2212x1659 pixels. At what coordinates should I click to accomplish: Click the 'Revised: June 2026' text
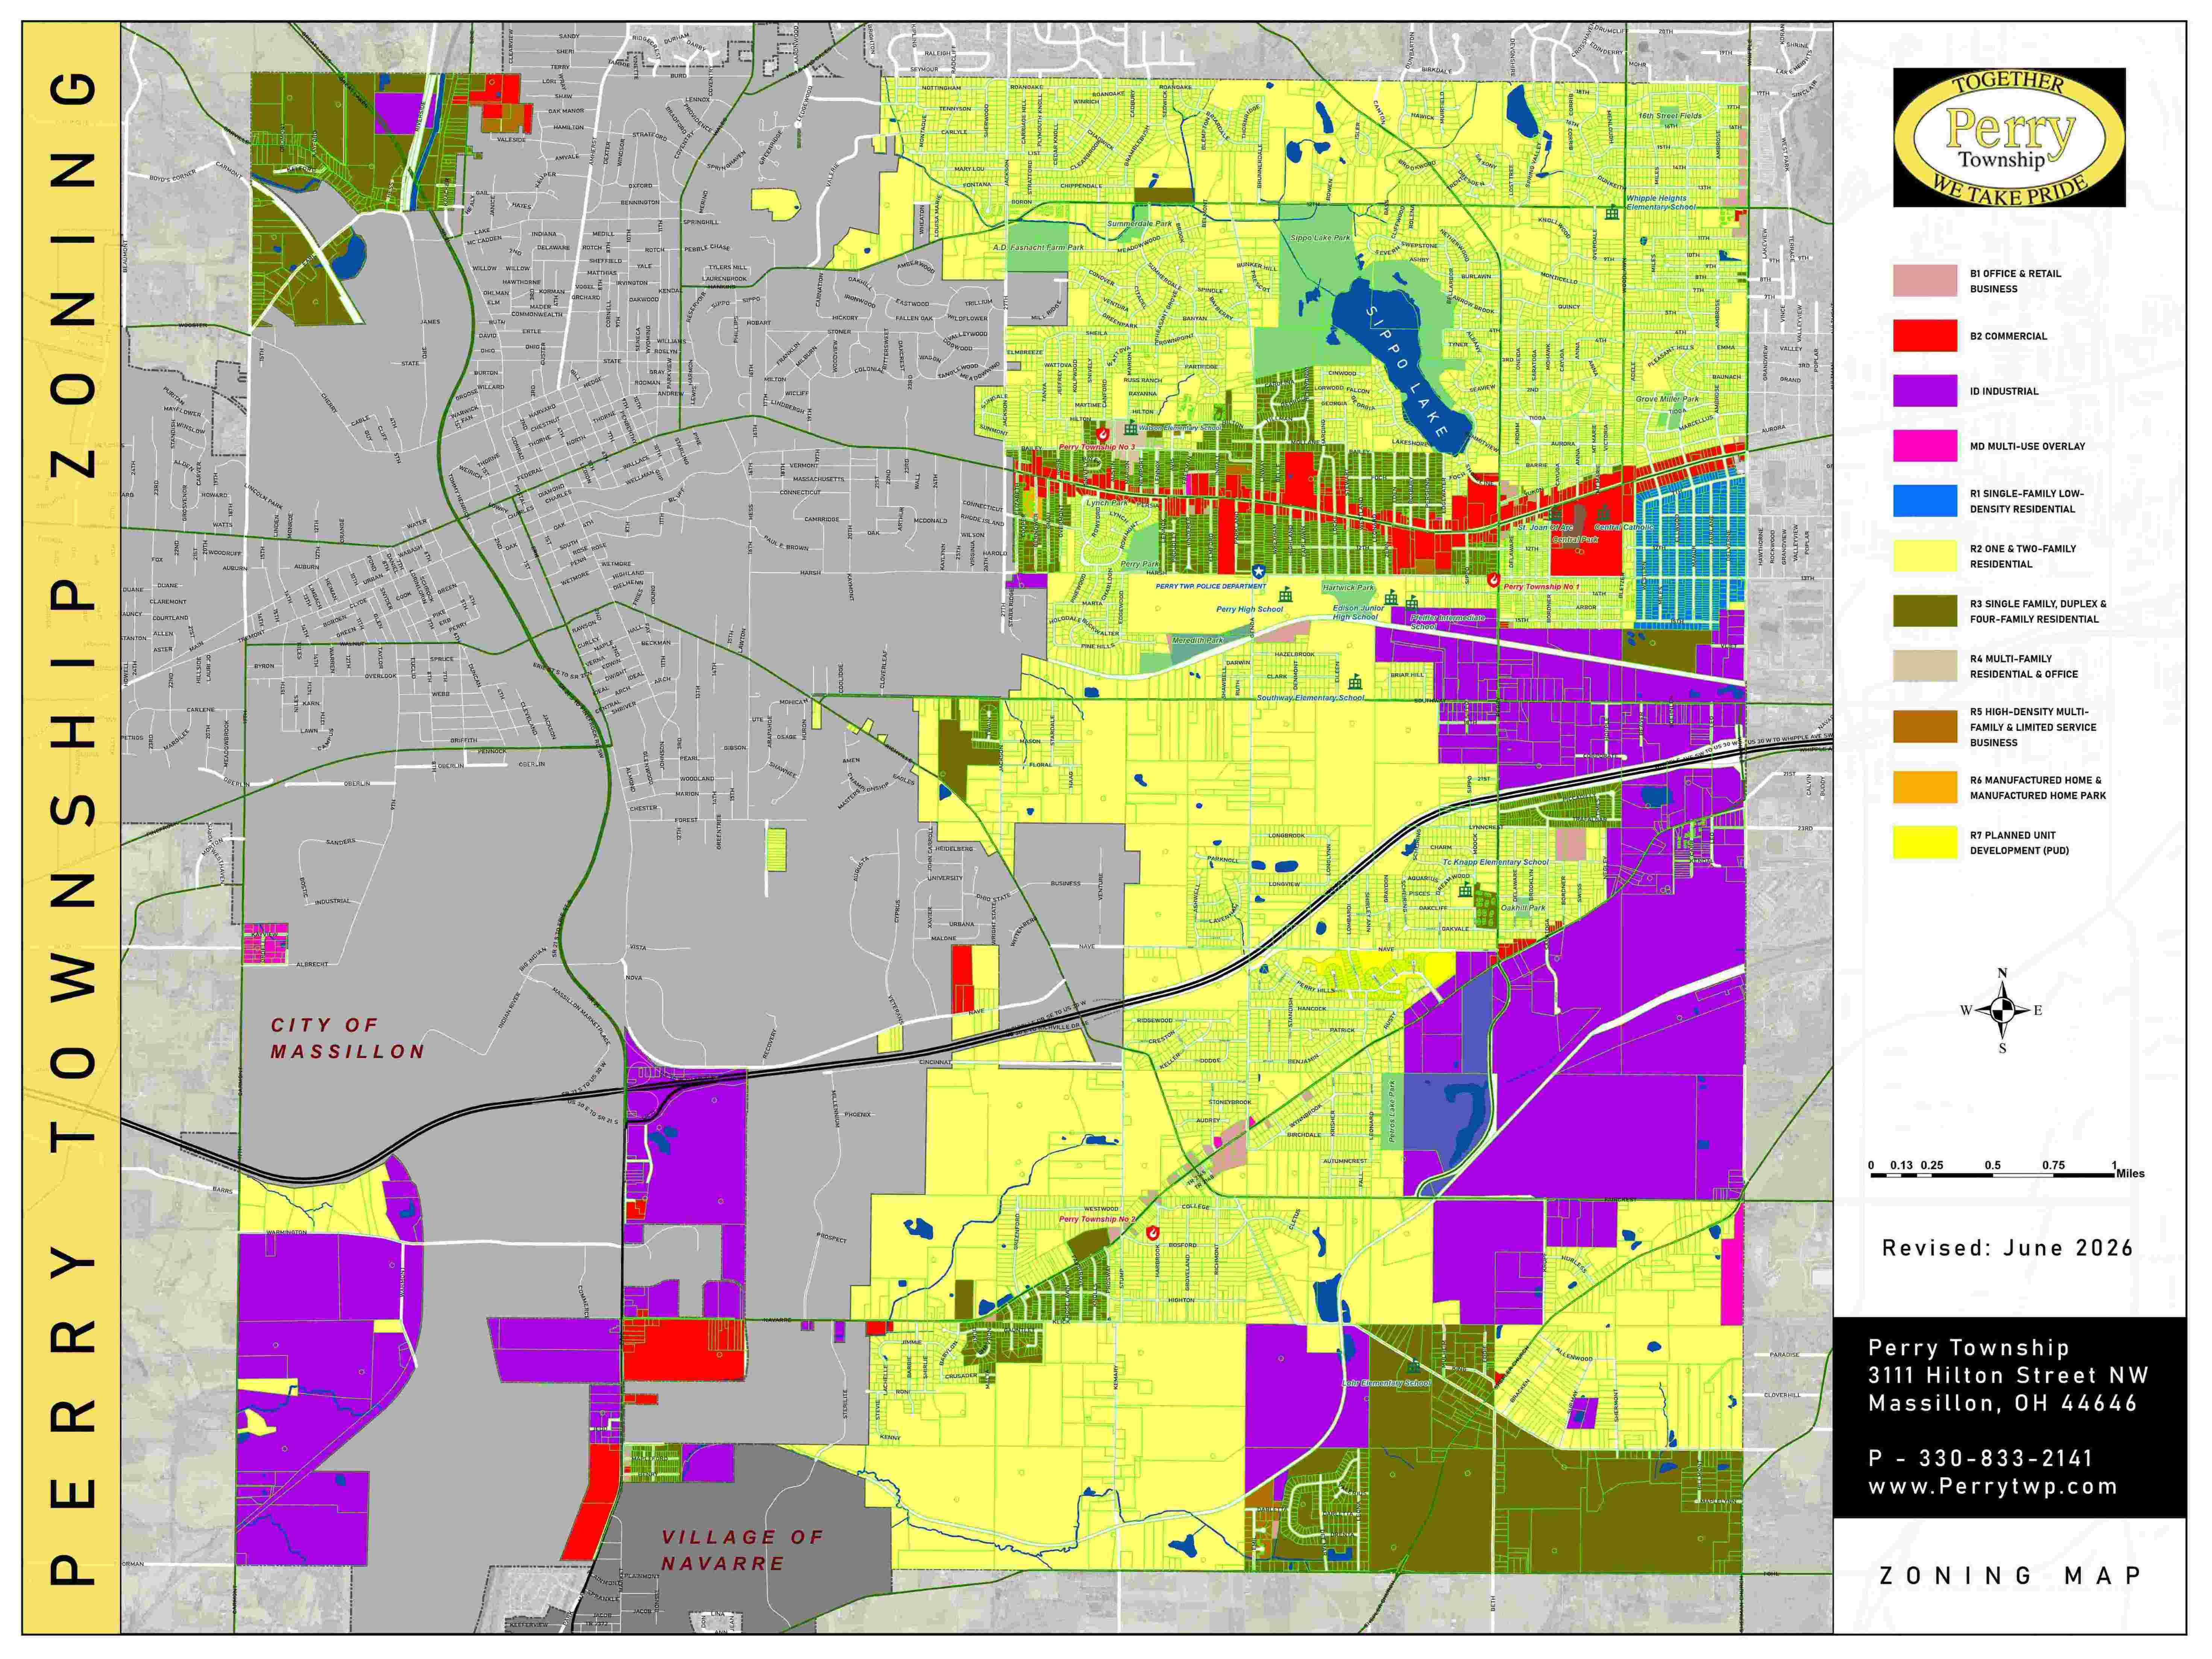(2008, 1248)
